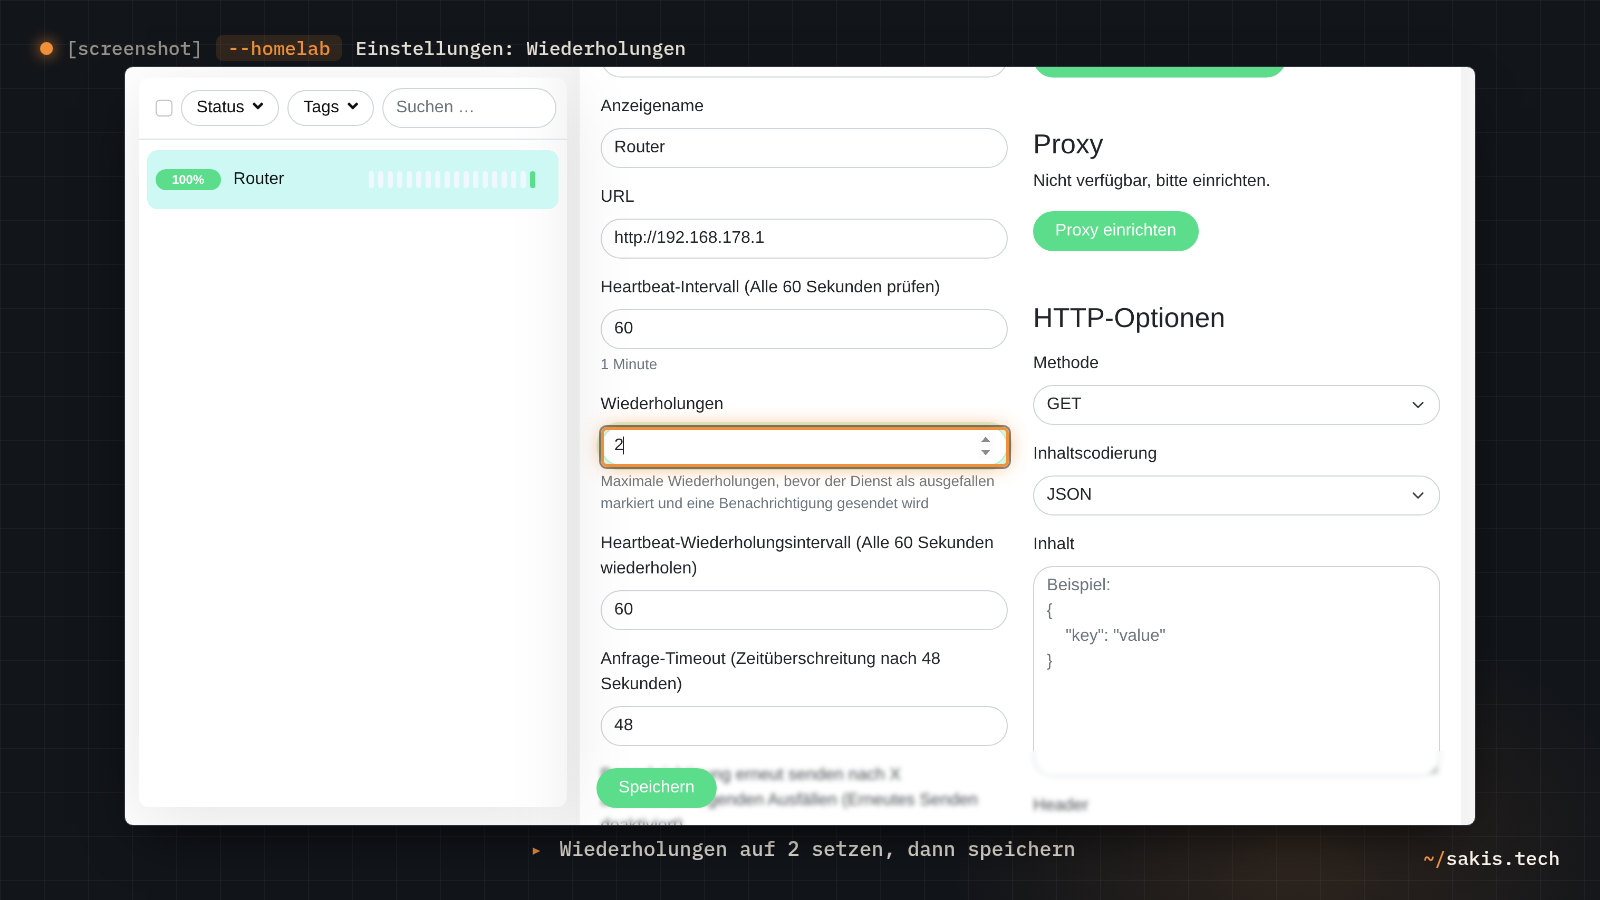This screenshot has height=900, width=1600.
Task: Open the Inhaltscodierung dropdown showing JSON
Action: pos(1236,495)
